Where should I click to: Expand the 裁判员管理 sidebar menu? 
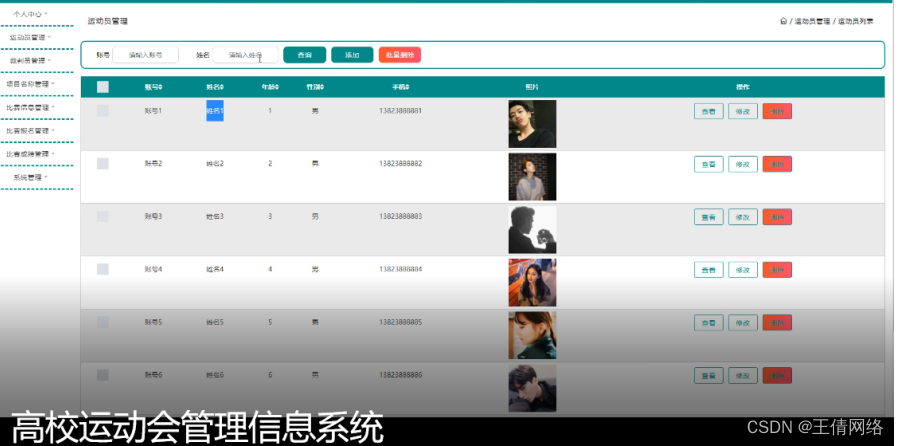click(30, 60)
